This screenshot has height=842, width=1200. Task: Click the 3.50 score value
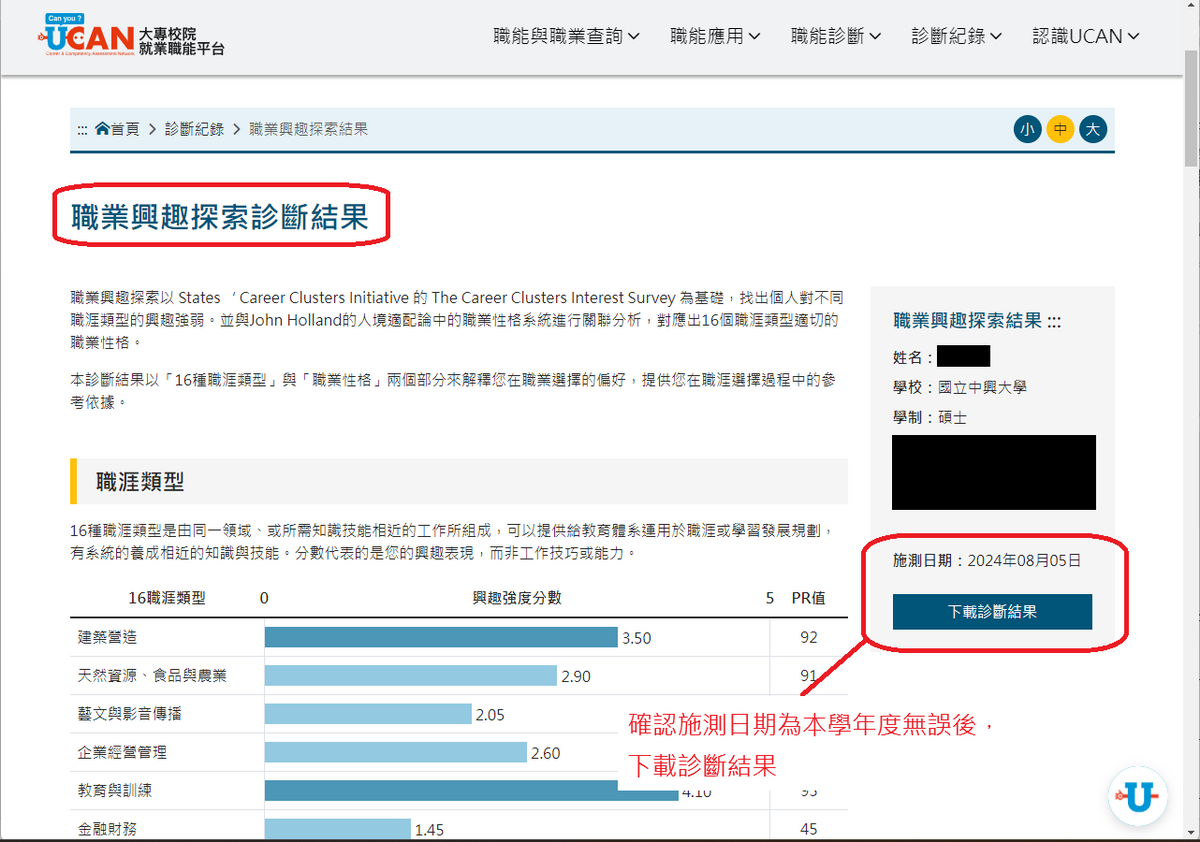click(637, 638)
